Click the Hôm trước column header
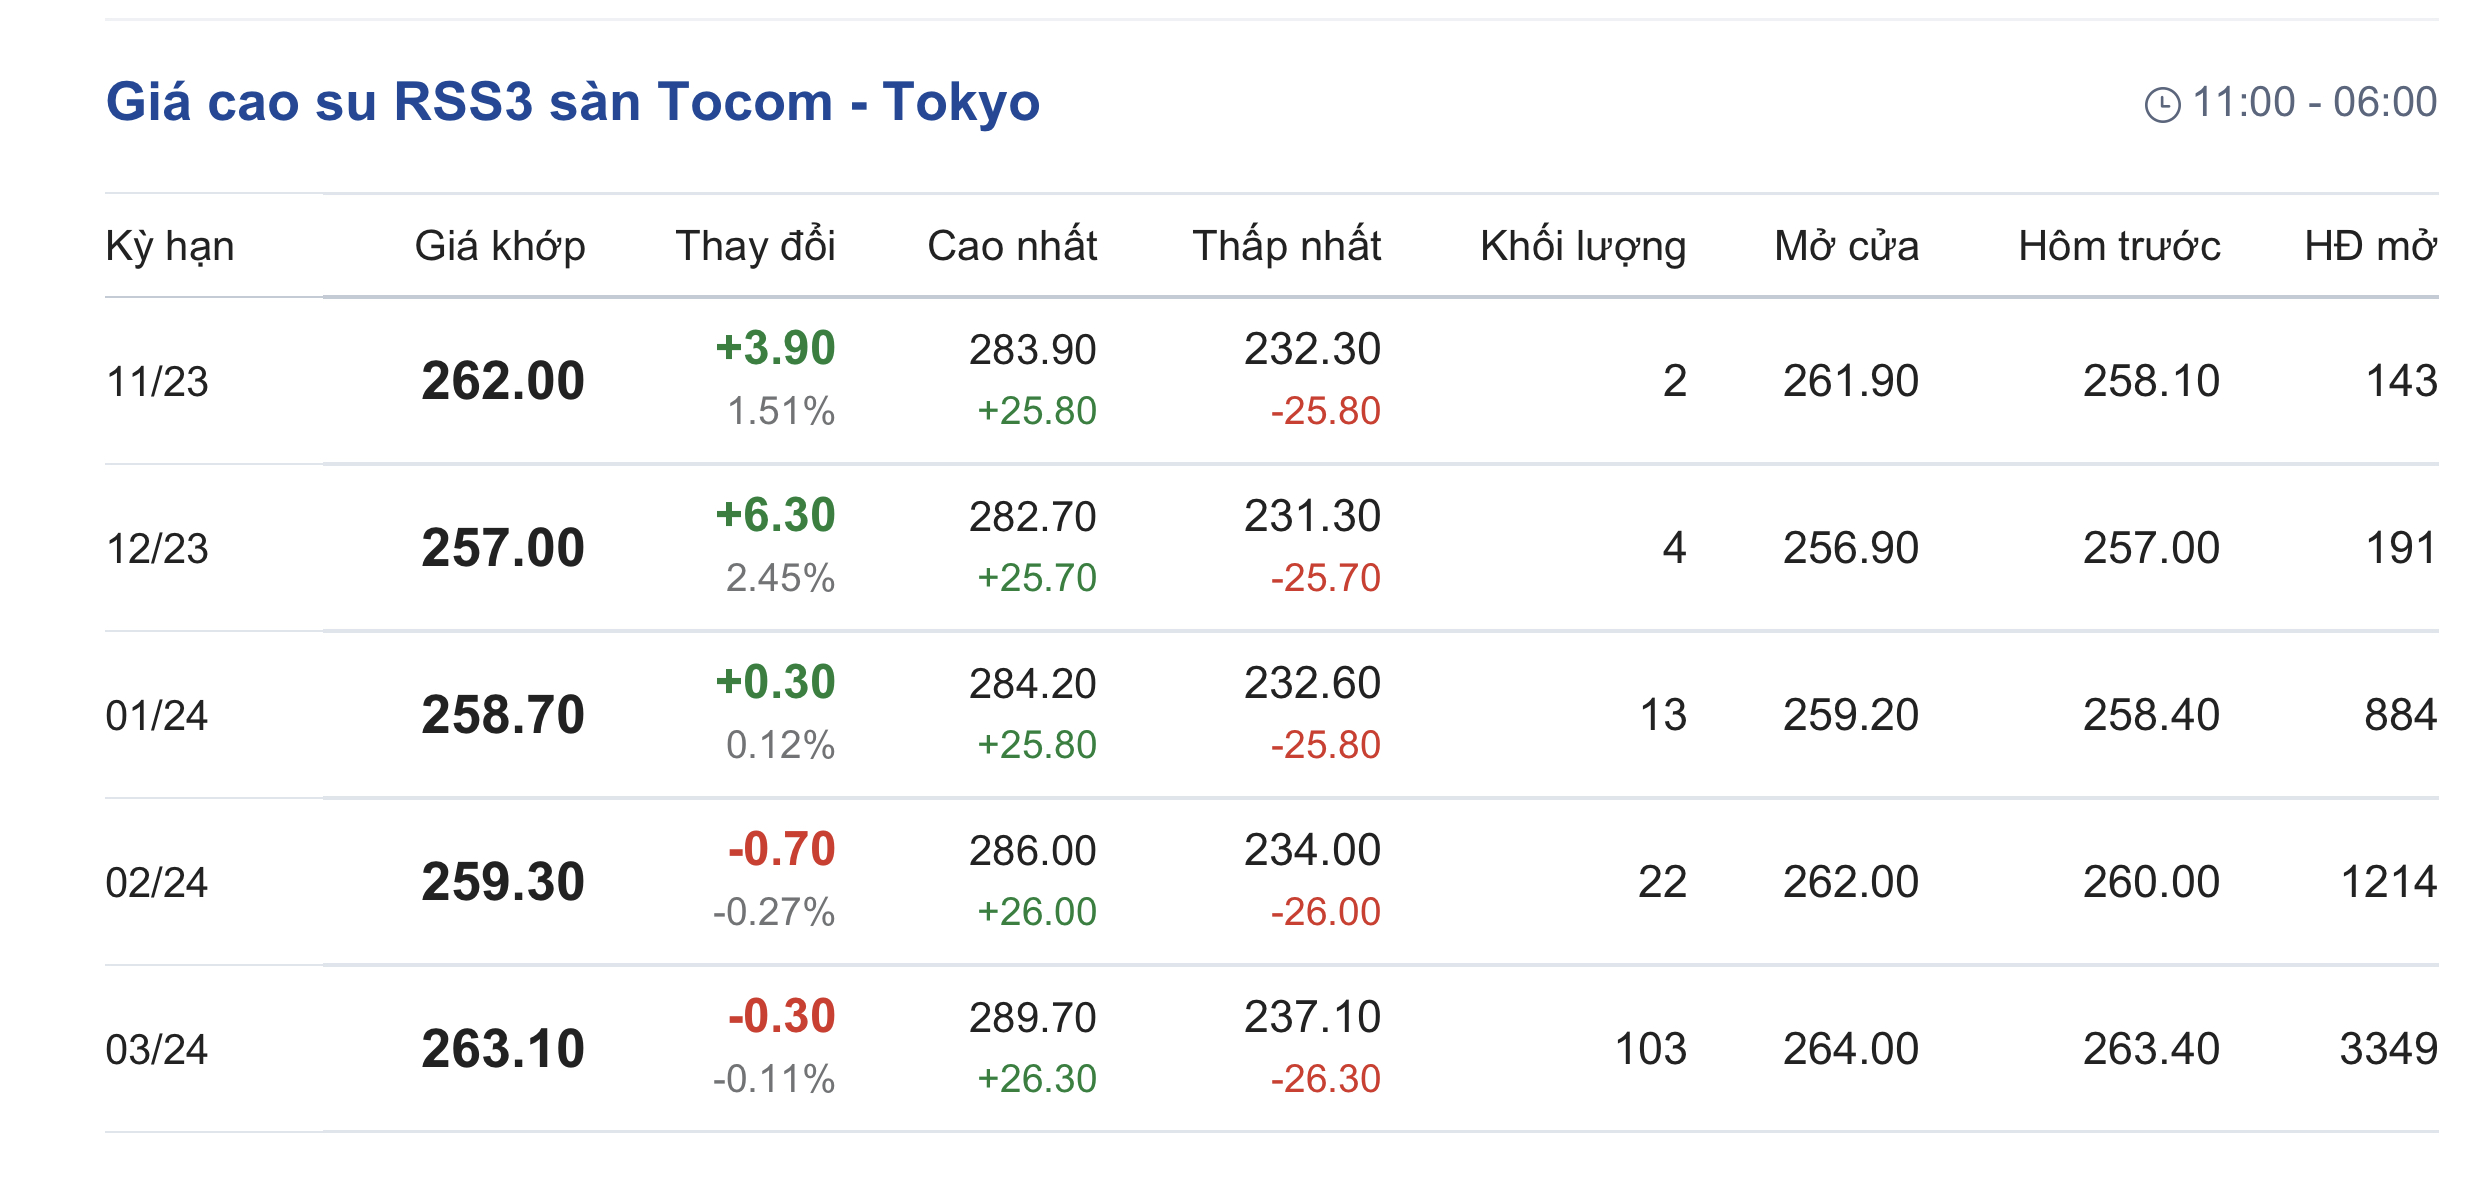2467x1201 pixels. [x=2119, y=246]
